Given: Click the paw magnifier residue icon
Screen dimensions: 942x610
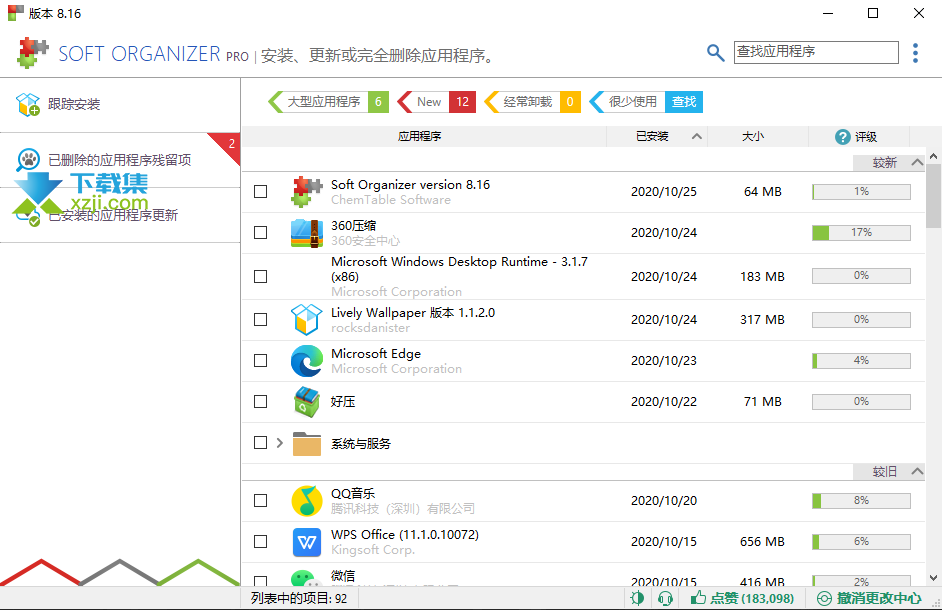Looking at the screenshot, I should point(28,160).
